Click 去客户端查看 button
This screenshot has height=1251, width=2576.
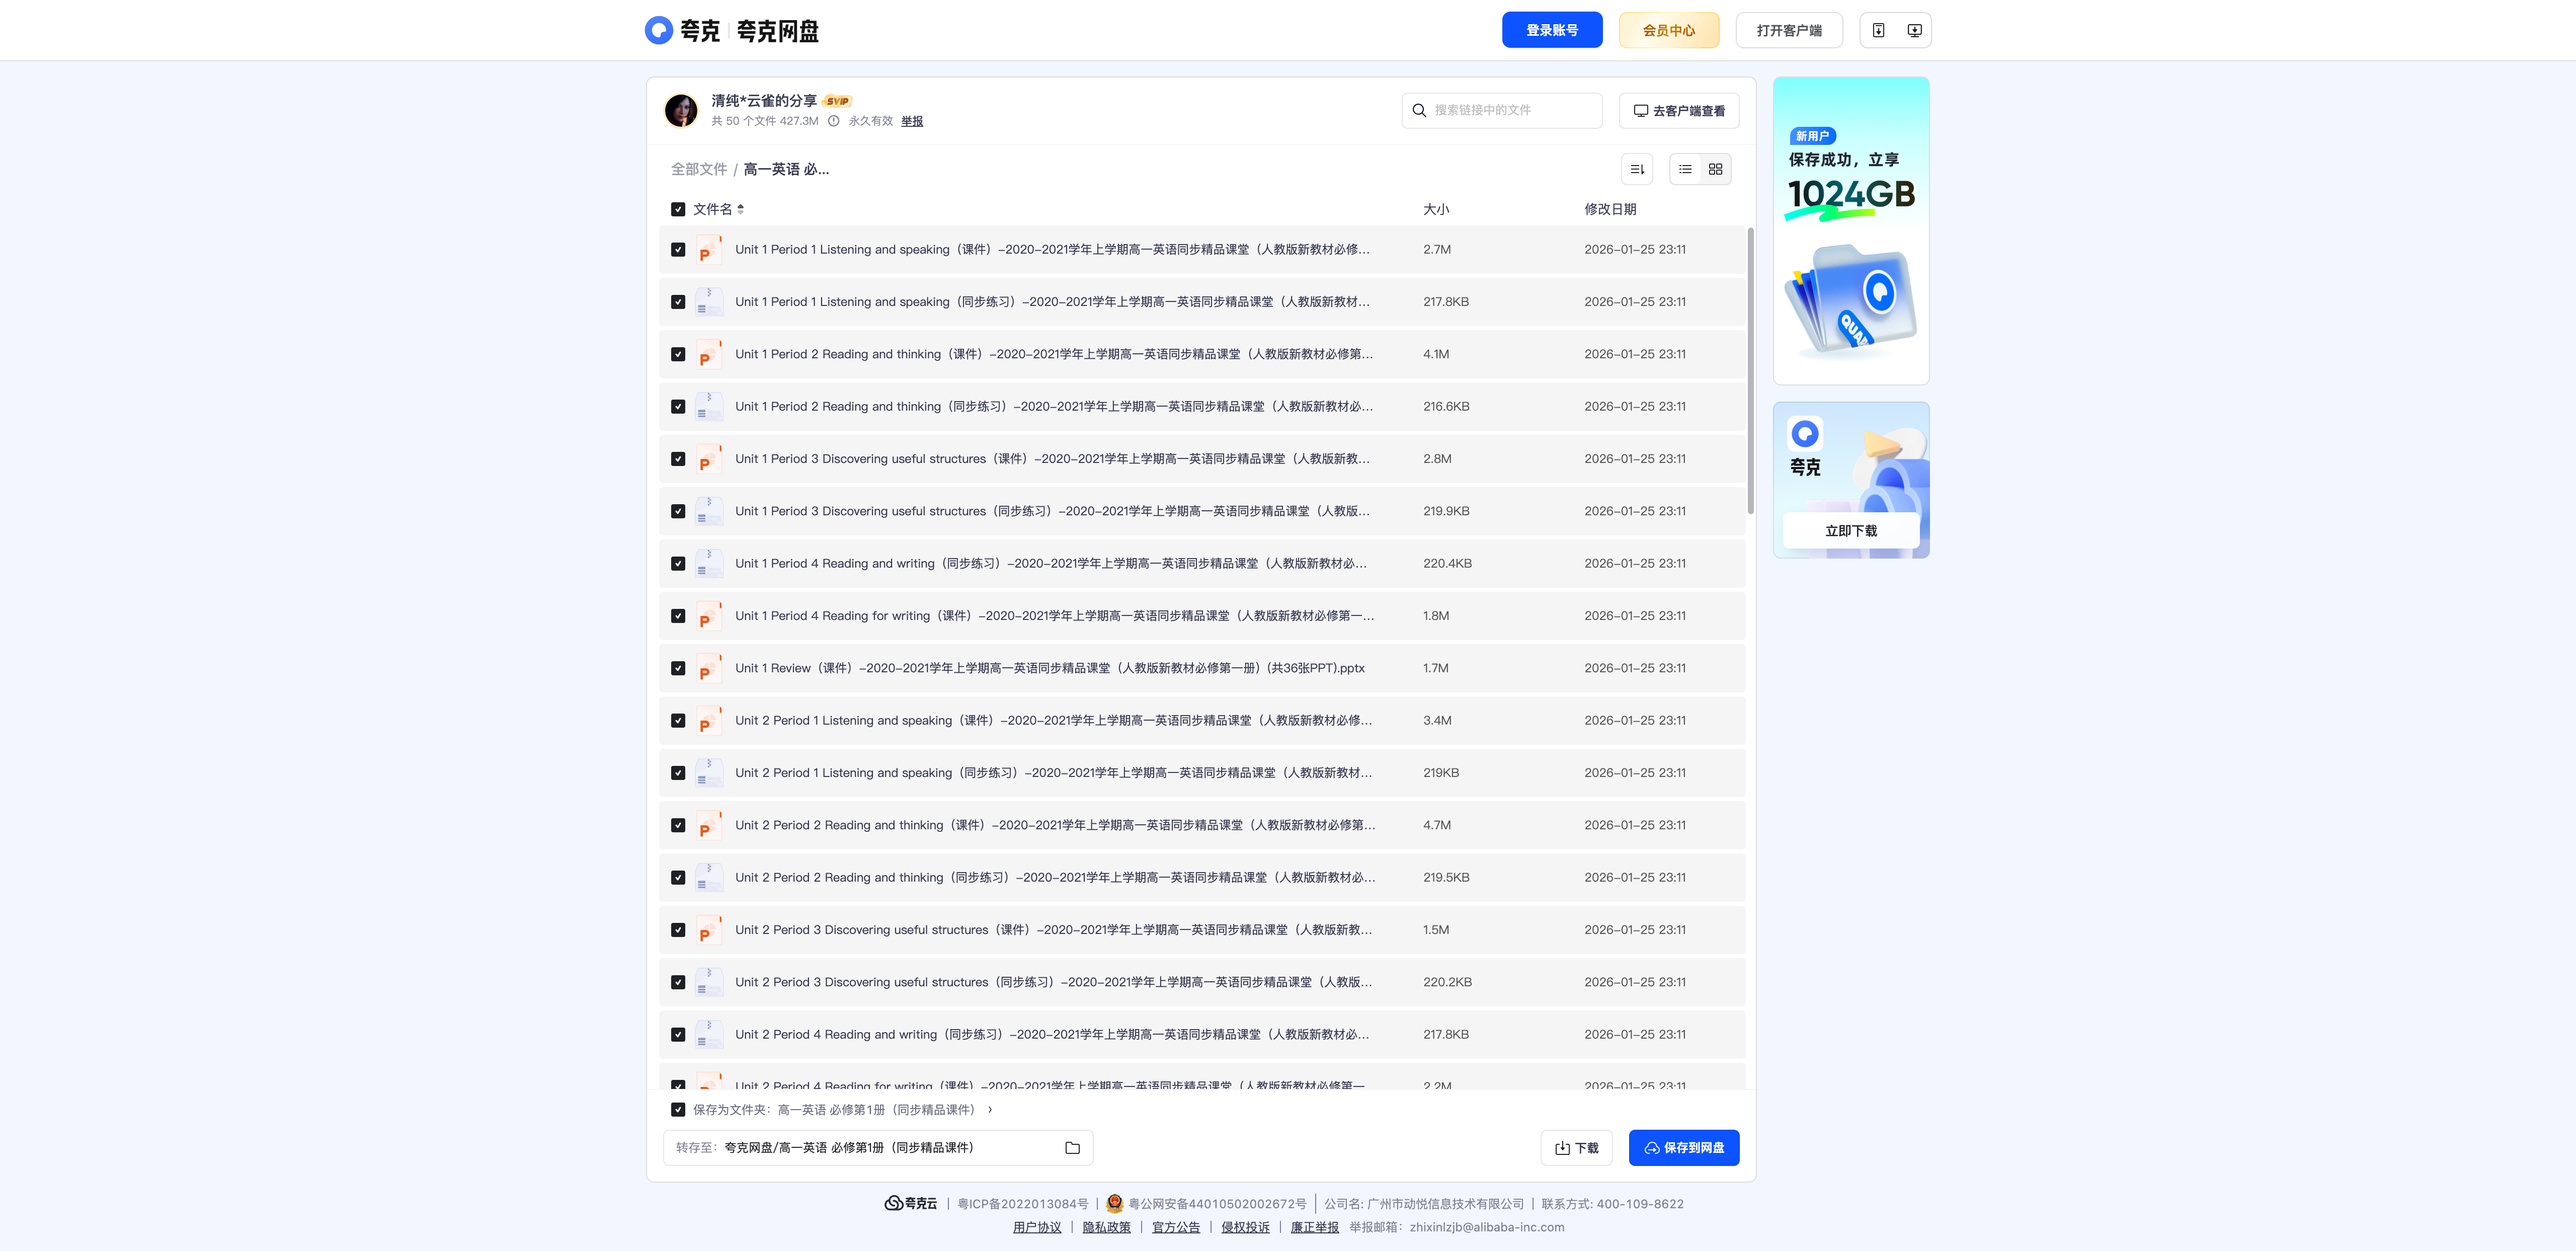(x=1679, y=110)
